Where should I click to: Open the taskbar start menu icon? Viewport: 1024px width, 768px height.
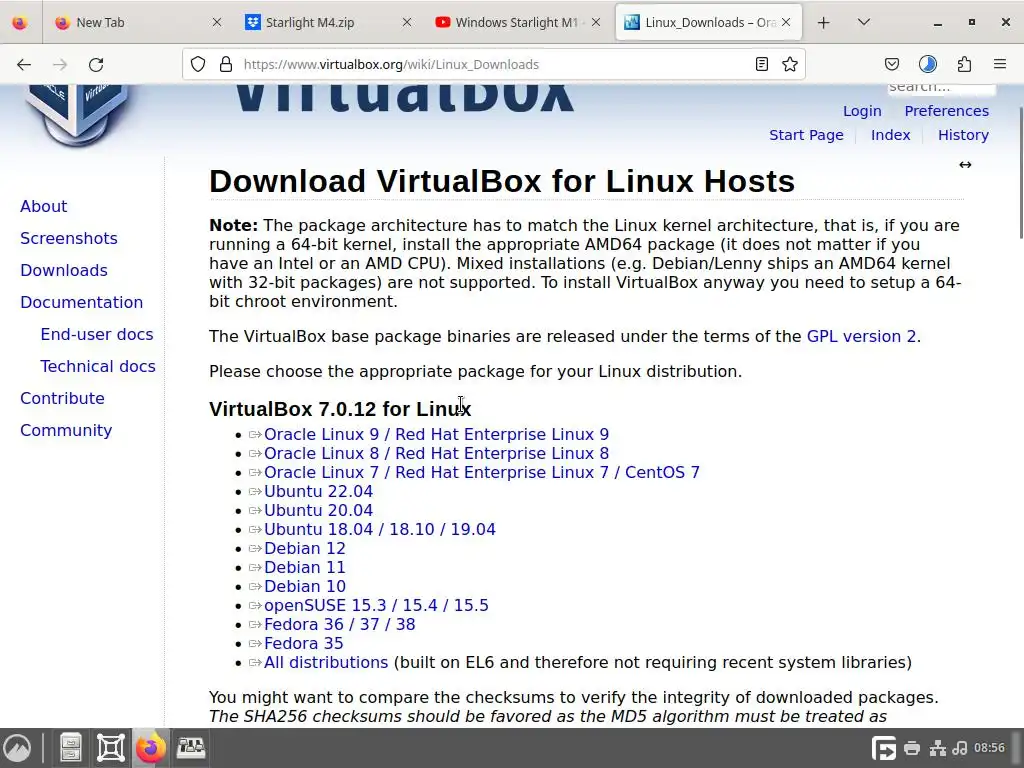click(x=17, y=748)
